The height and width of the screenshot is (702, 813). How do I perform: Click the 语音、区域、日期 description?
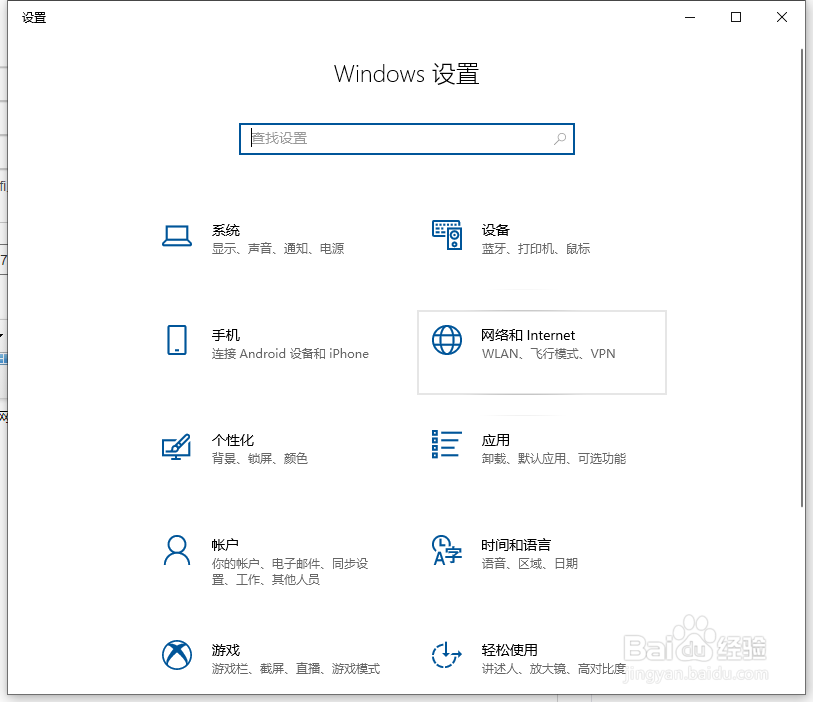point(529,564)
